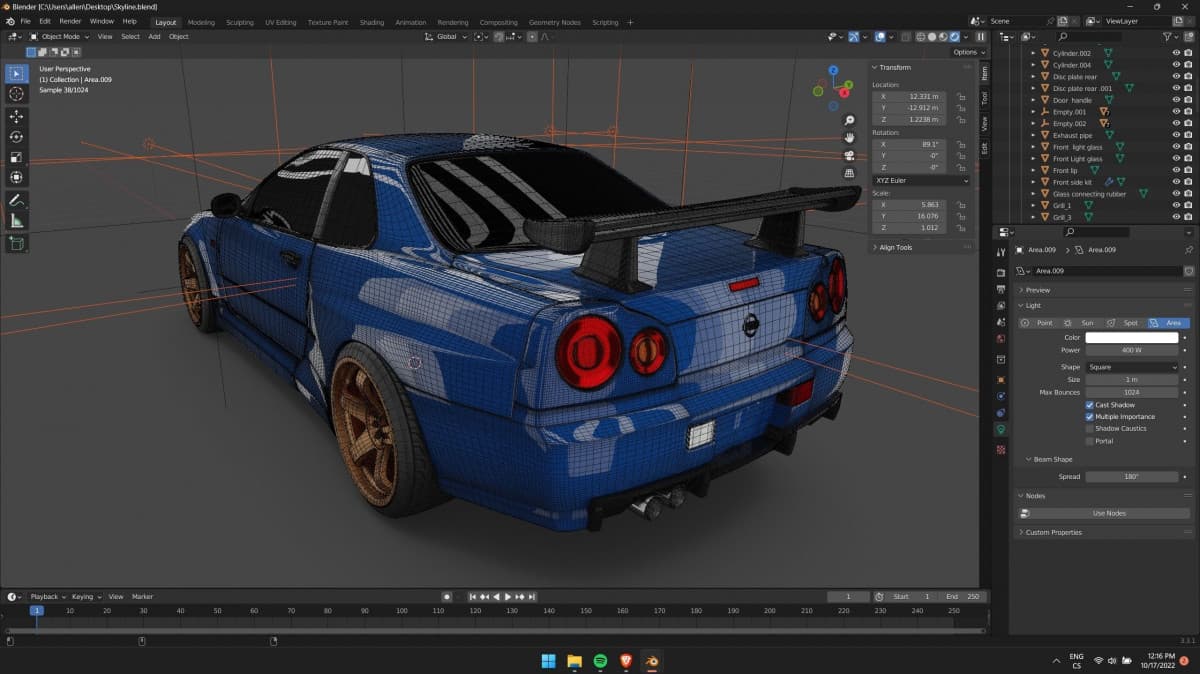This screenshot has height=674, width=1200.
Task: Select the Rotate tool in the toolbar
Action: coord(16,137)
